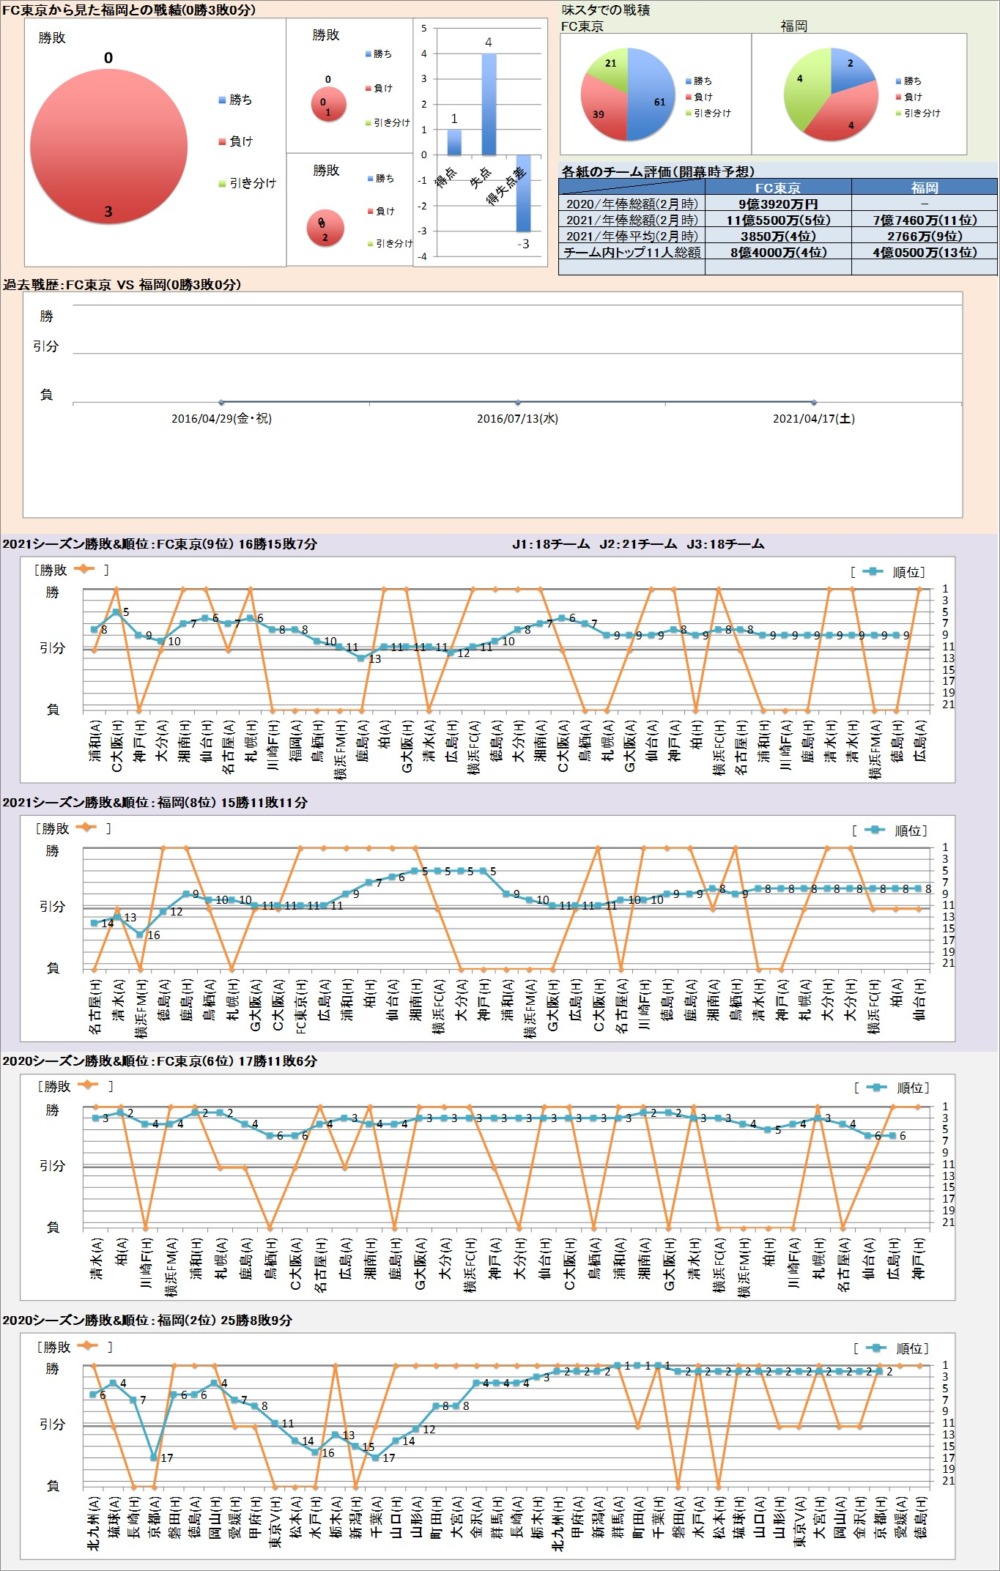Click the teal 順位 legend marker in 2020 福岡 chart

tap(877, 1348)
